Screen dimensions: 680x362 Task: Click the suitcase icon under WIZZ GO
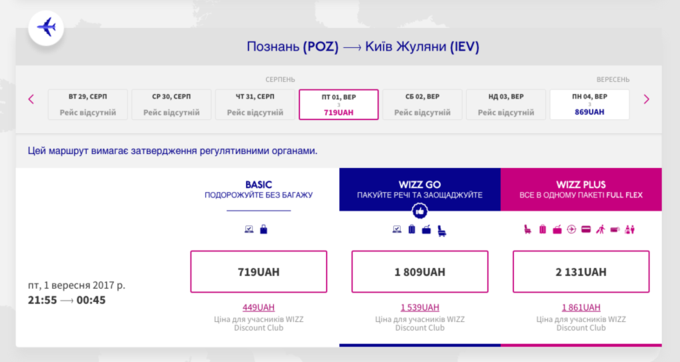point(412,229)
